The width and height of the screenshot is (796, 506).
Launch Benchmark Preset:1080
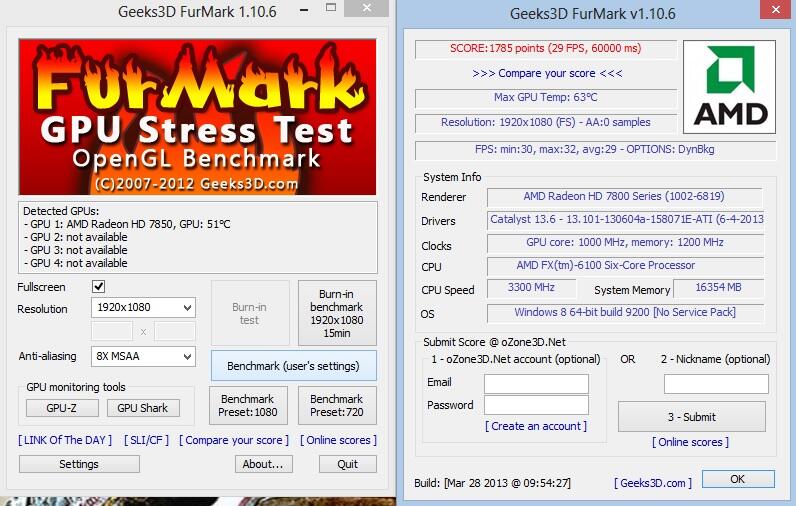247,406
